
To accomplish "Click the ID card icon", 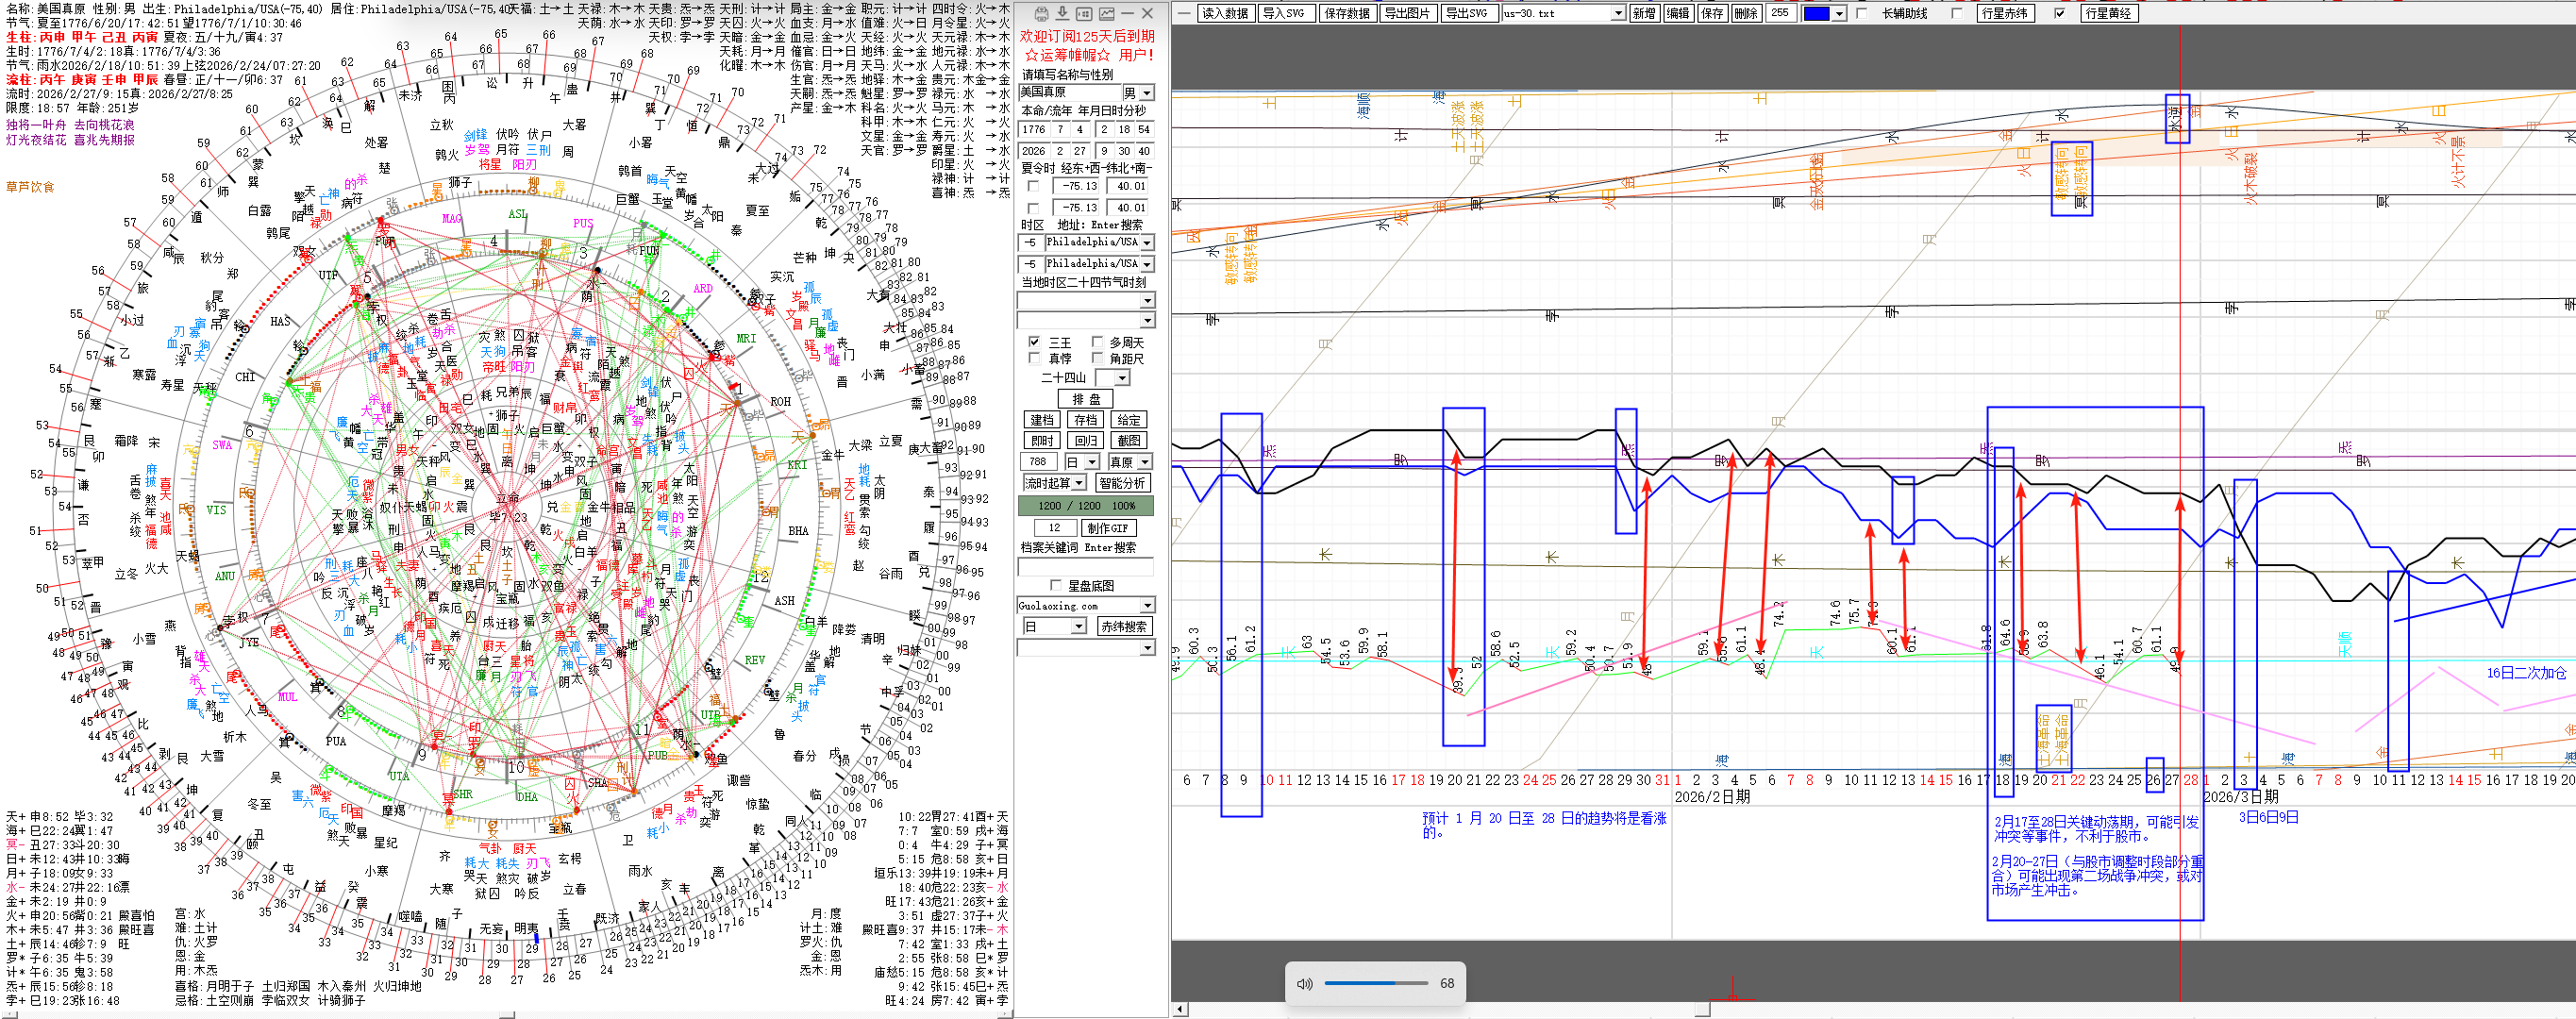I will coord(1084,13).
